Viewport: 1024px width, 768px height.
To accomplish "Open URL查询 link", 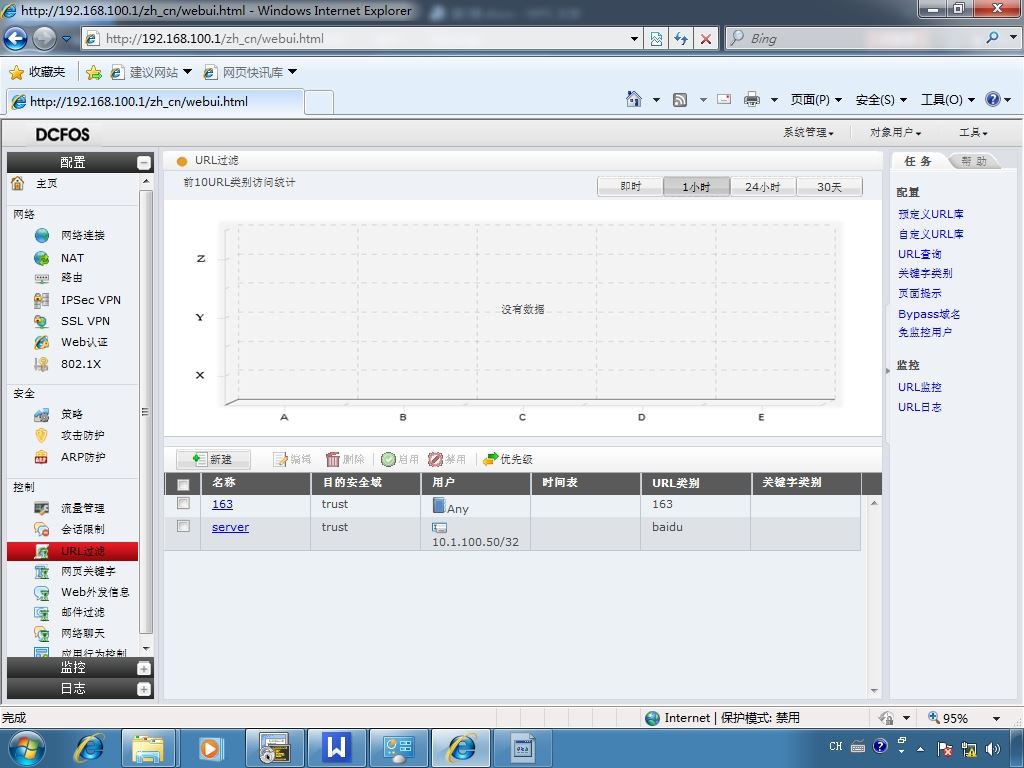I will 920,254.
